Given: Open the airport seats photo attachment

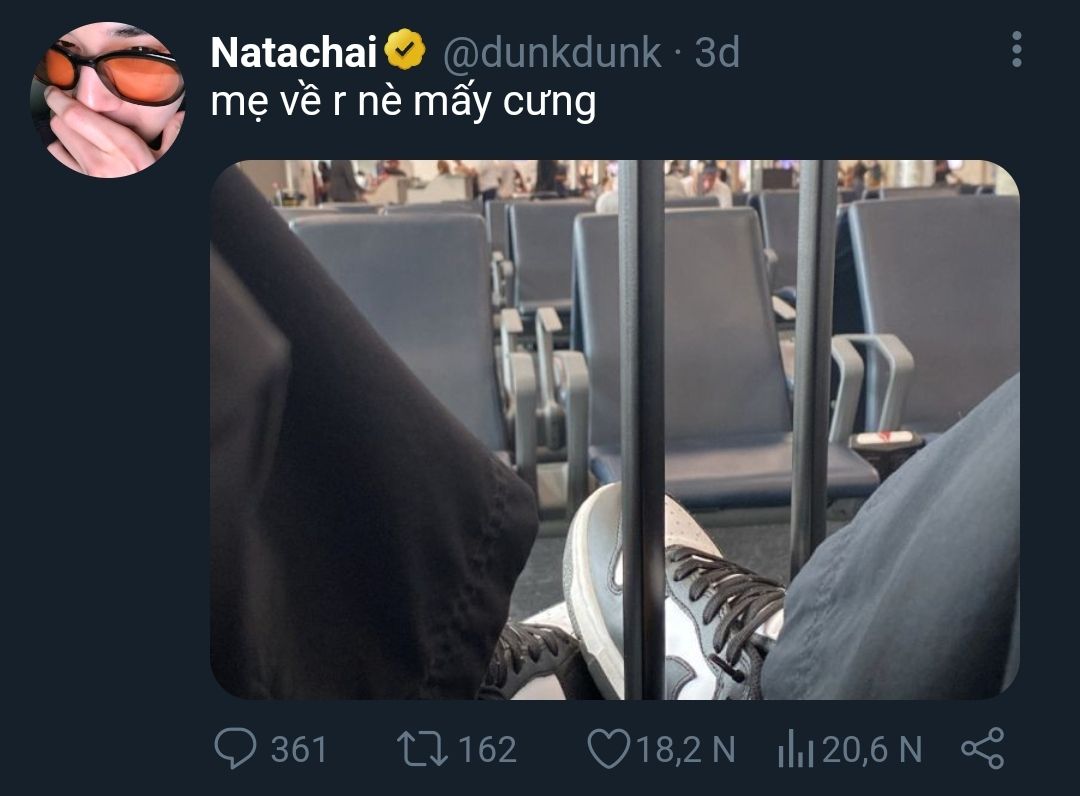Looking at the screenshot, I should (x=614, y=430).
